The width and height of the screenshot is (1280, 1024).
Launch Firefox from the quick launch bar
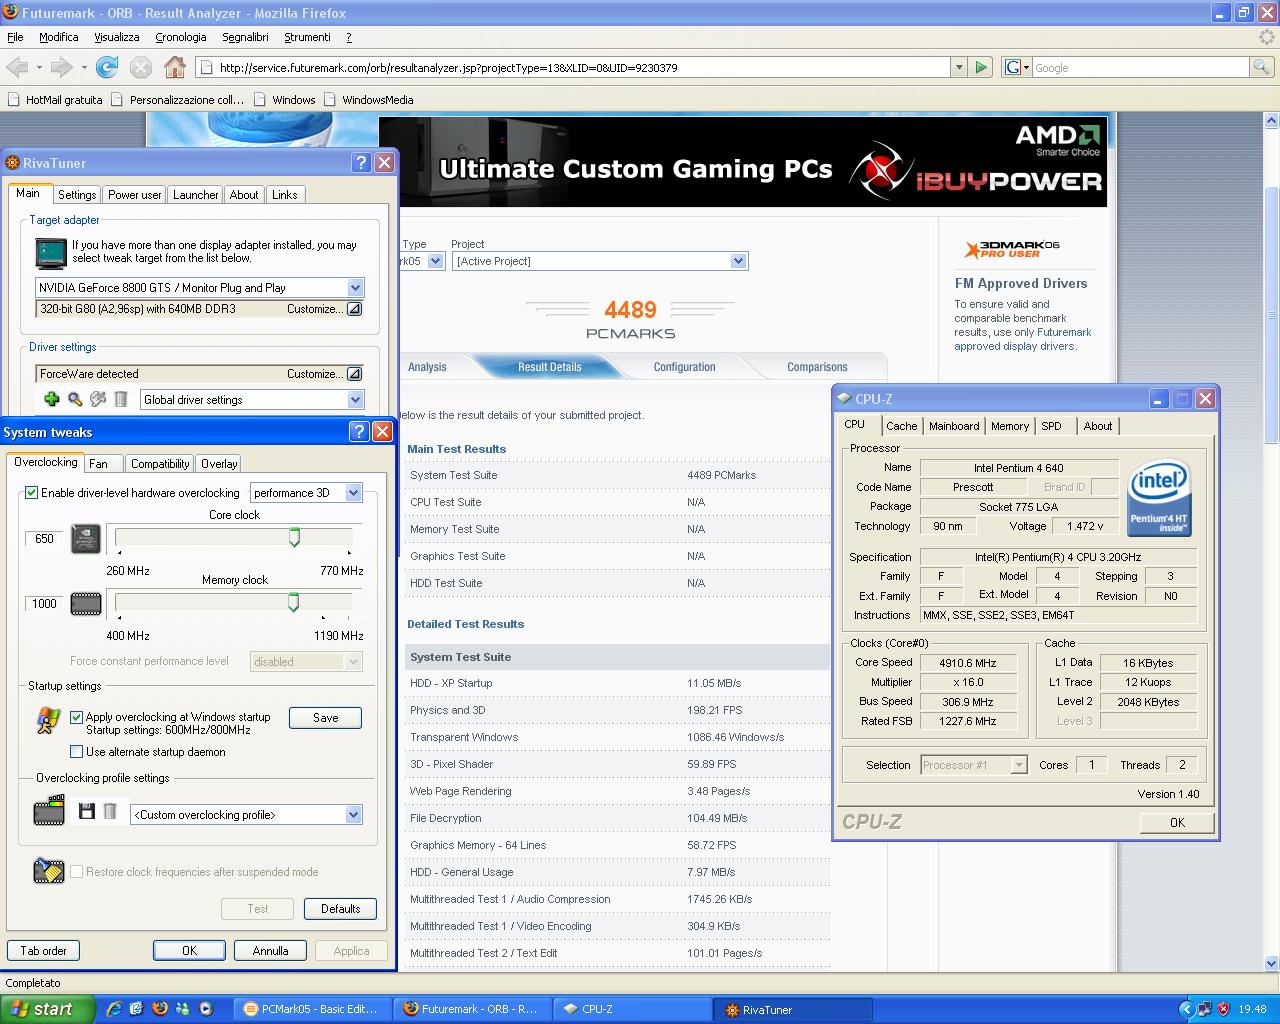159,1009
